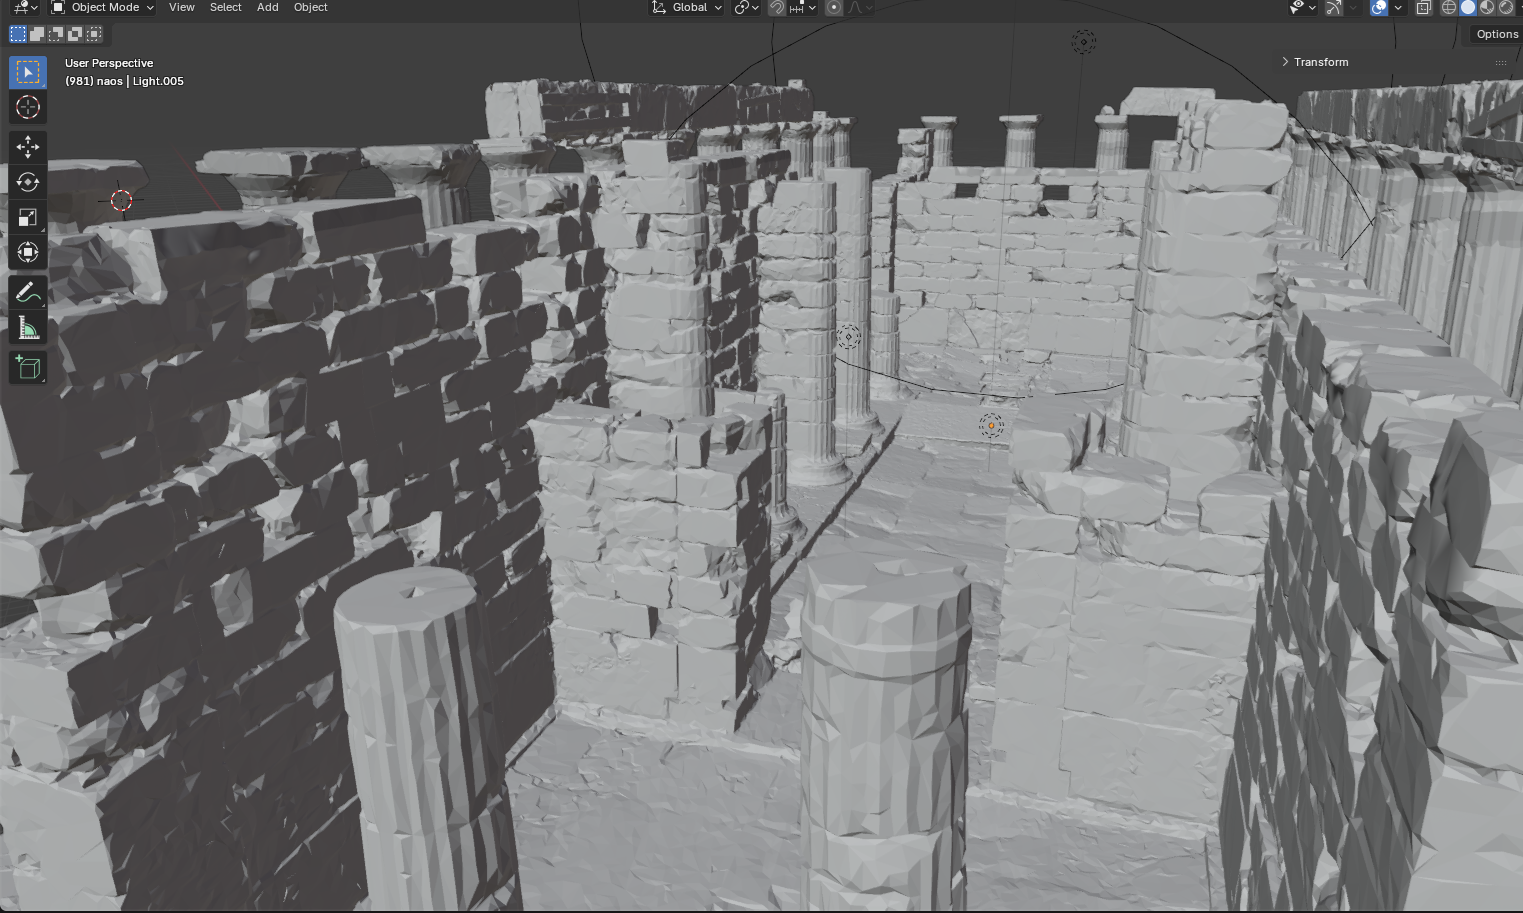Screen dimensions: 1523x913
Task: Select the Transform tool
Action: click(27, 252)
